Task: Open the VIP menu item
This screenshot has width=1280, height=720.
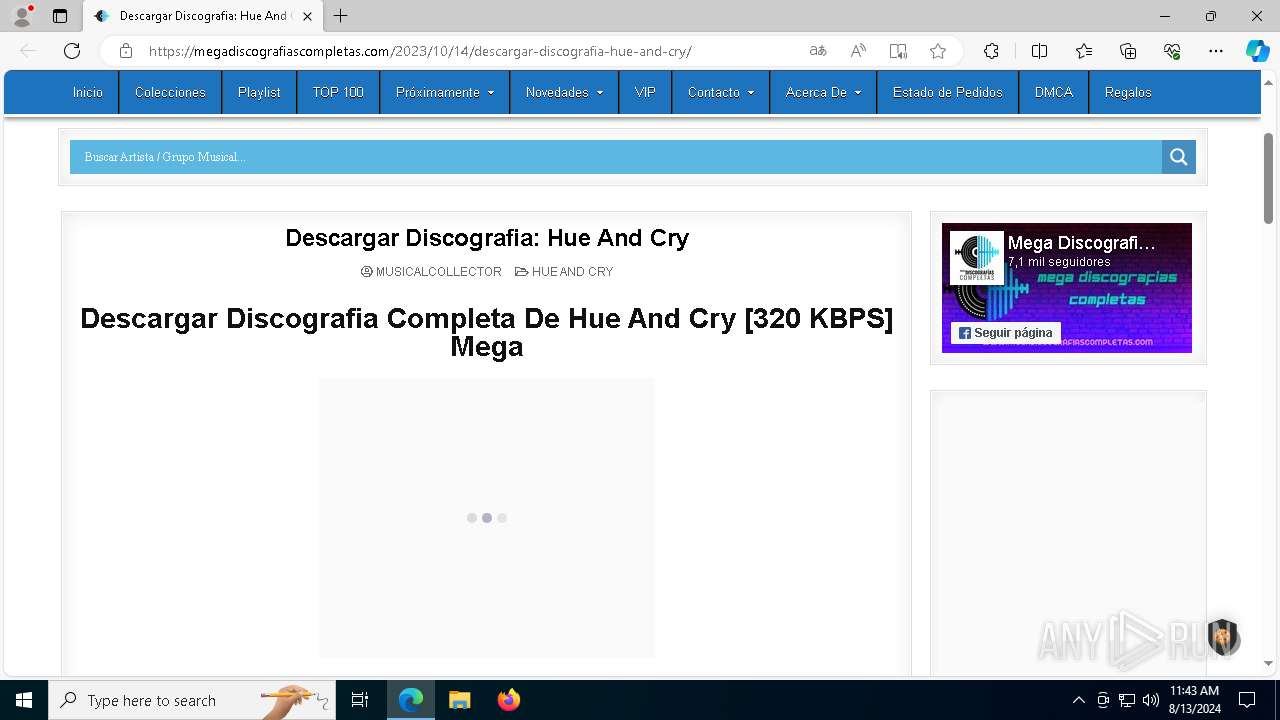Action: [645, 92]
